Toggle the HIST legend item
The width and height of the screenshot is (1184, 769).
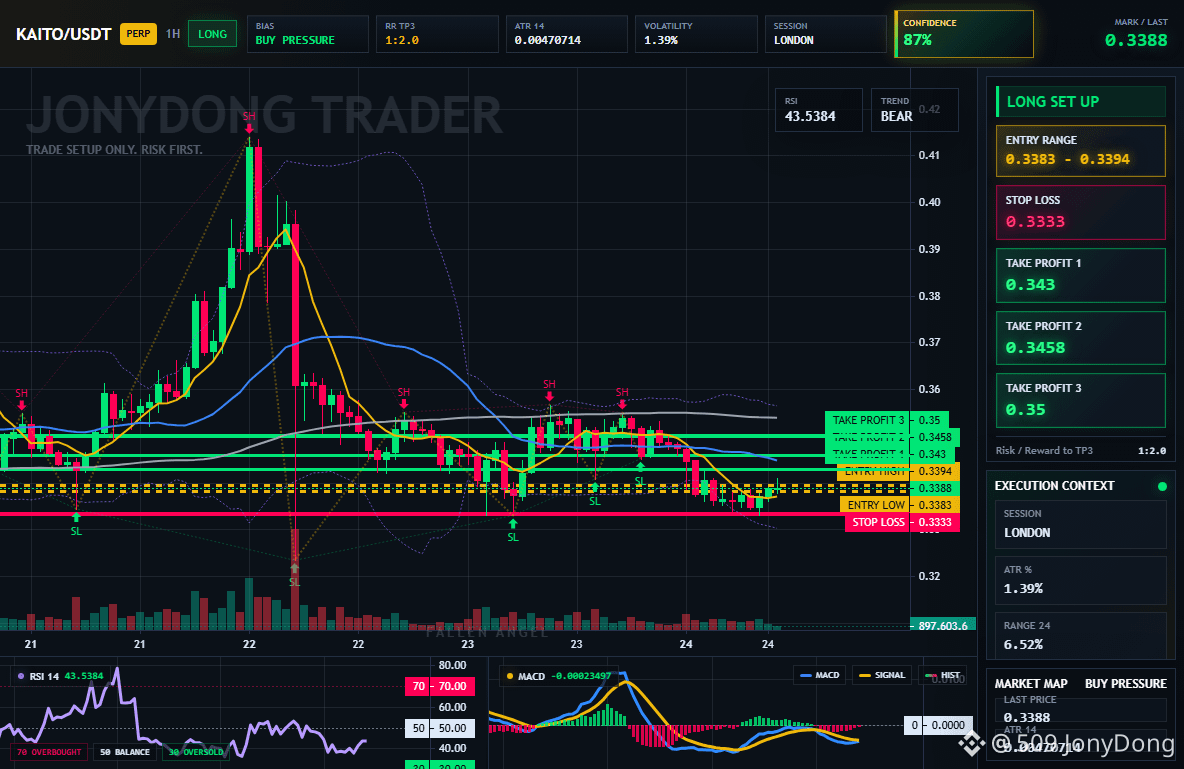point(942,675)
